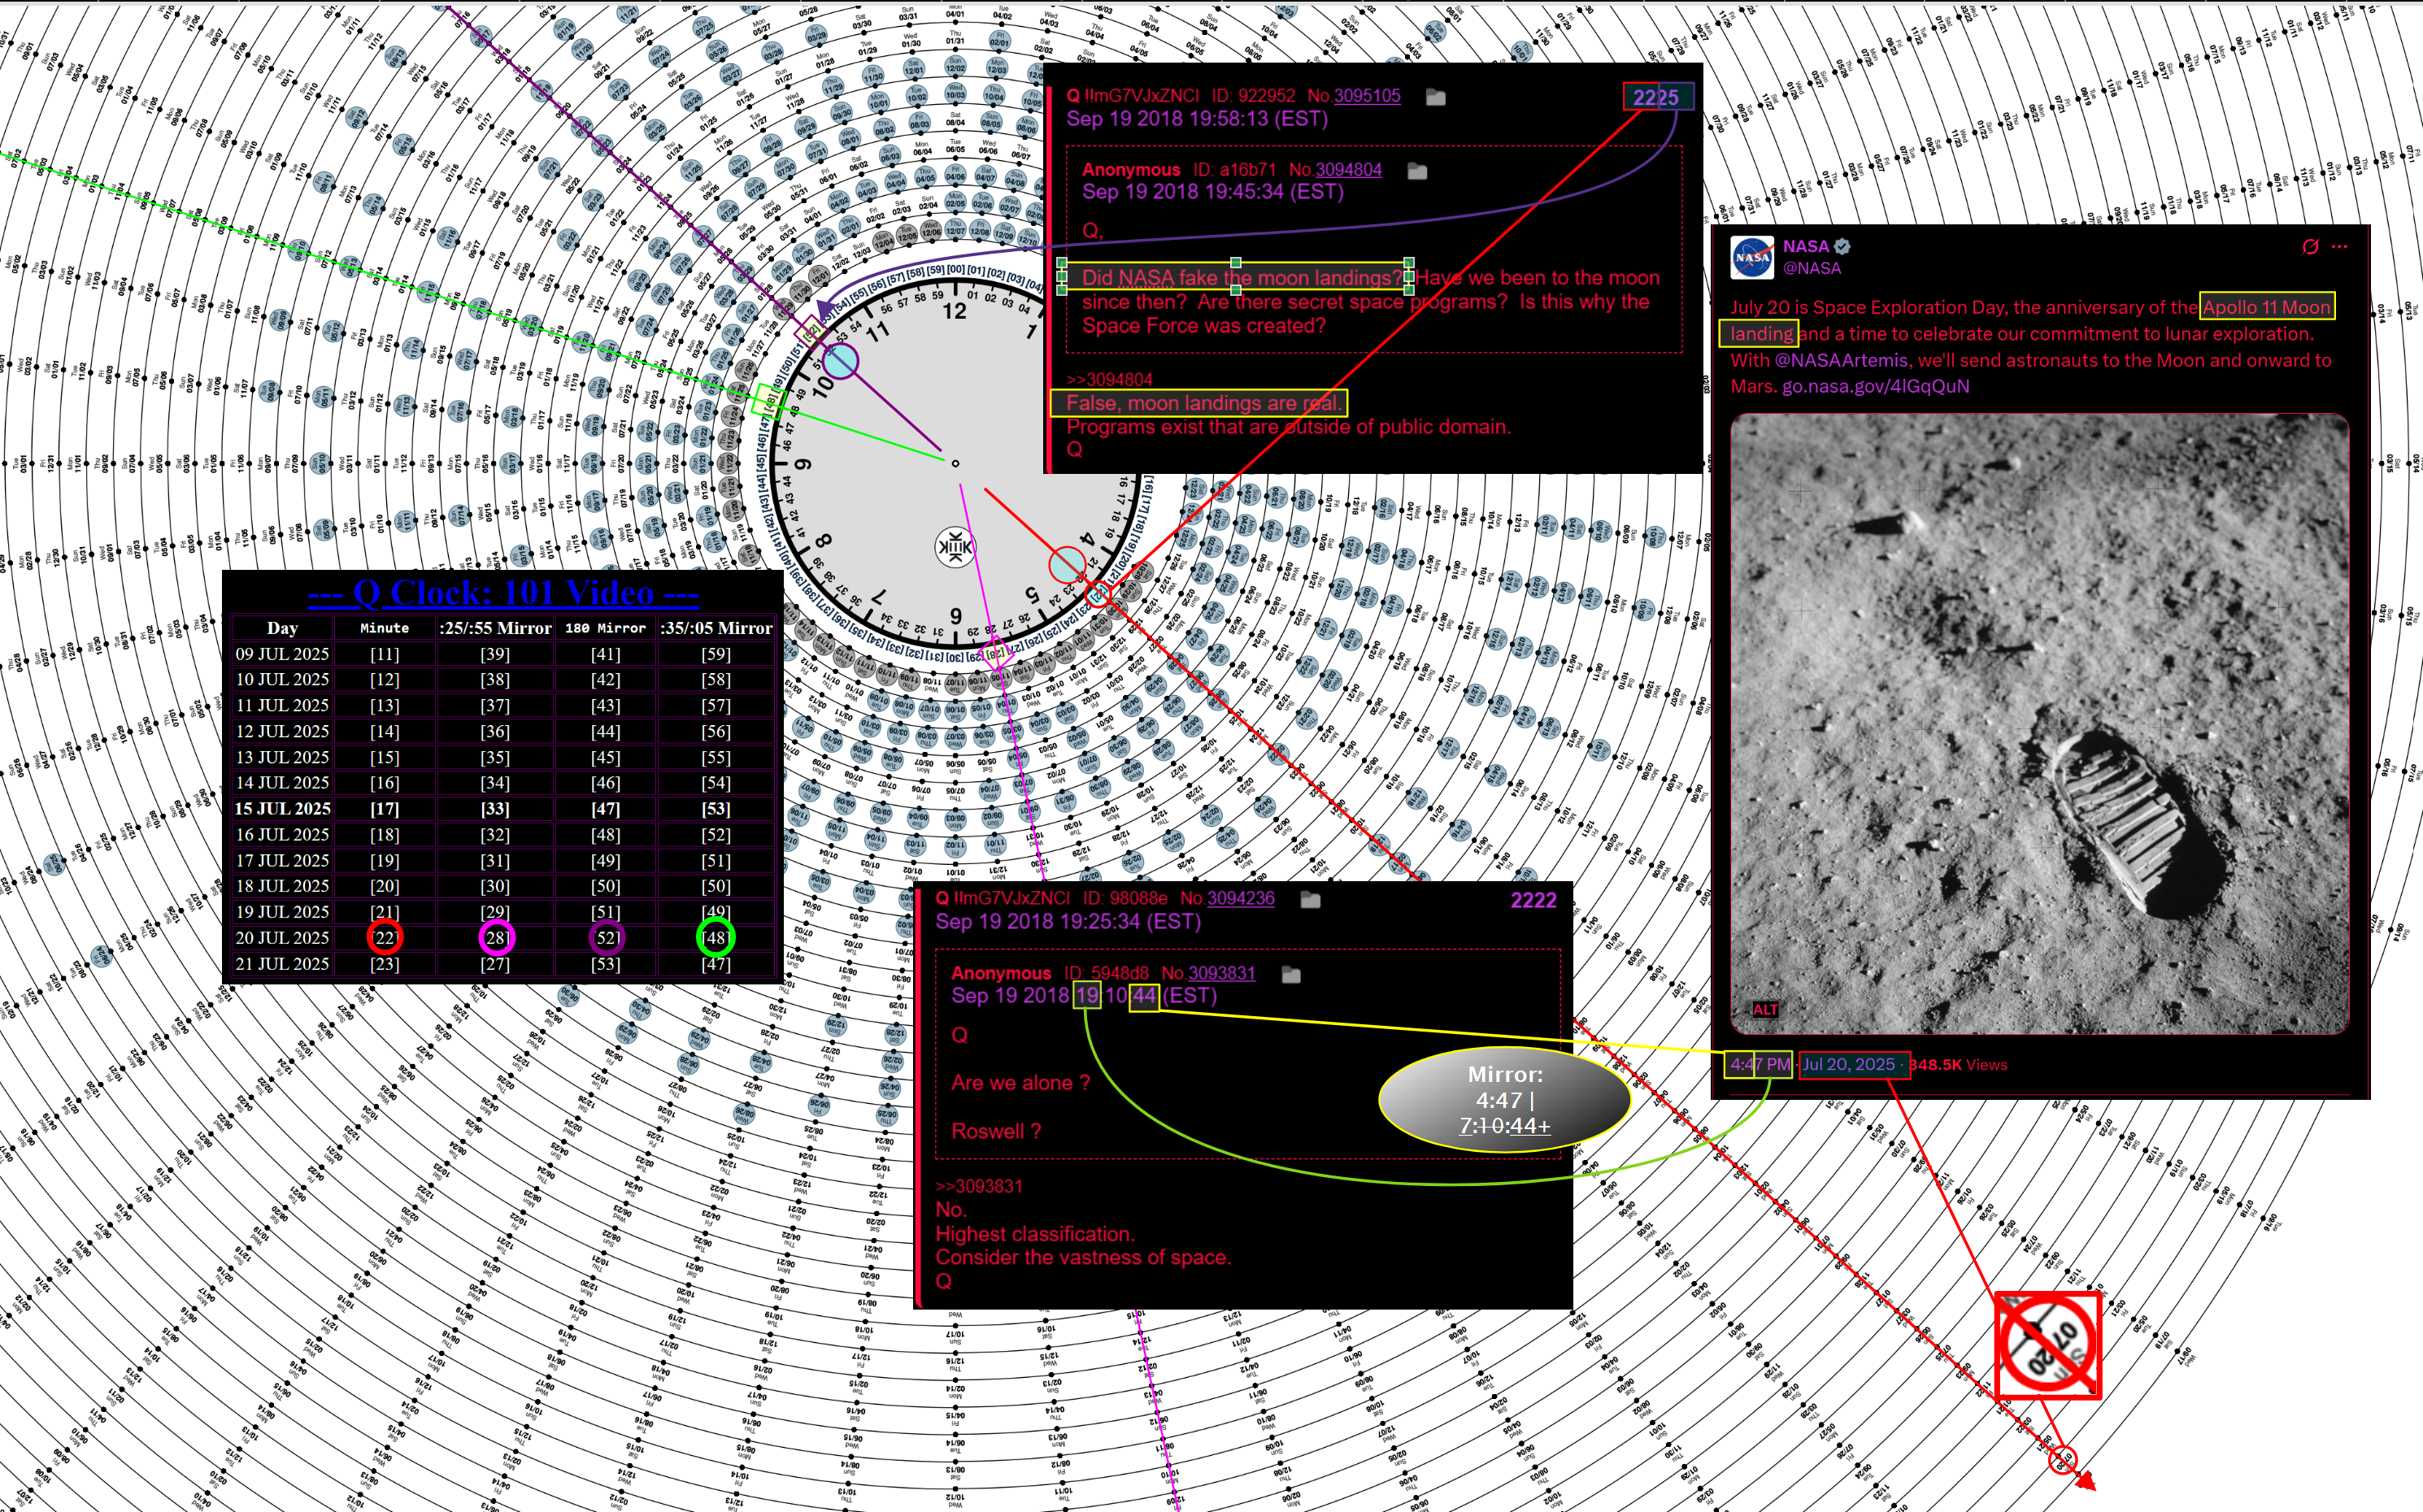Screen dimensions: 2423x1512
Task: Click the 348.5K Views count
Action: point(1958,1064)
